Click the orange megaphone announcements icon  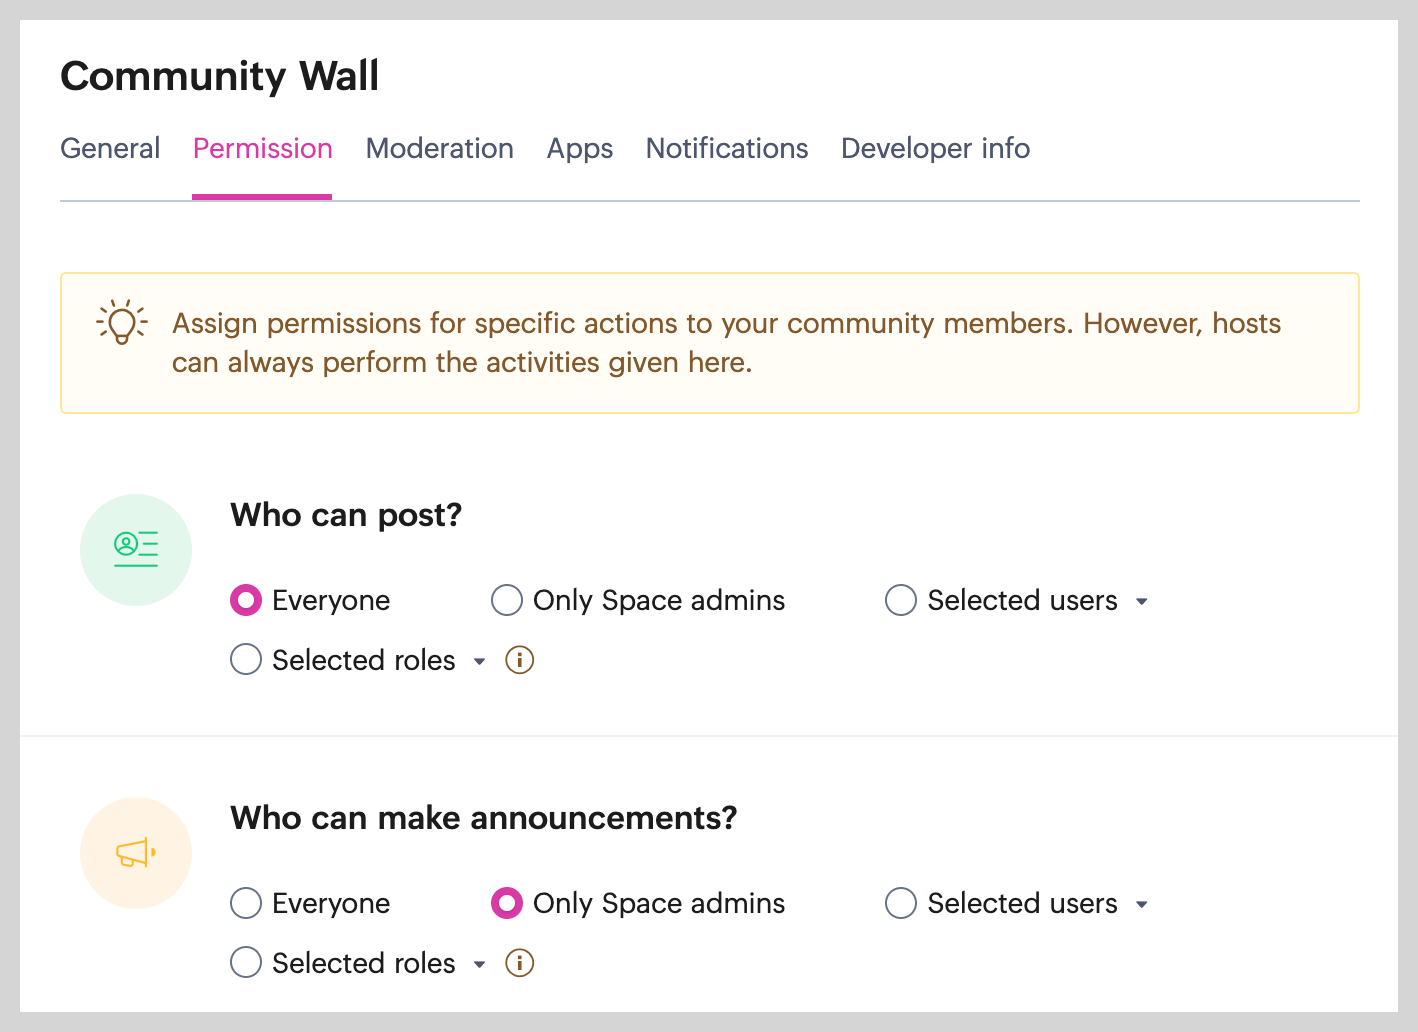point(136,853)
